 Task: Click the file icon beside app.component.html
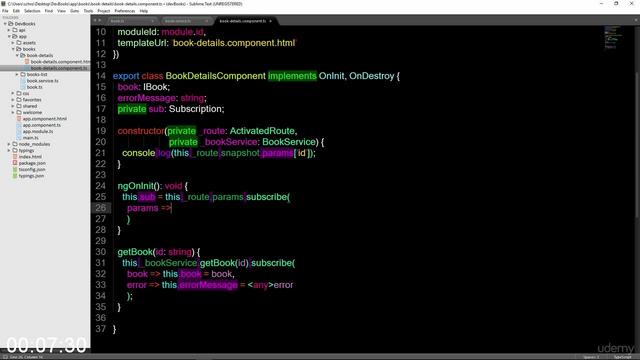point(19,119)
